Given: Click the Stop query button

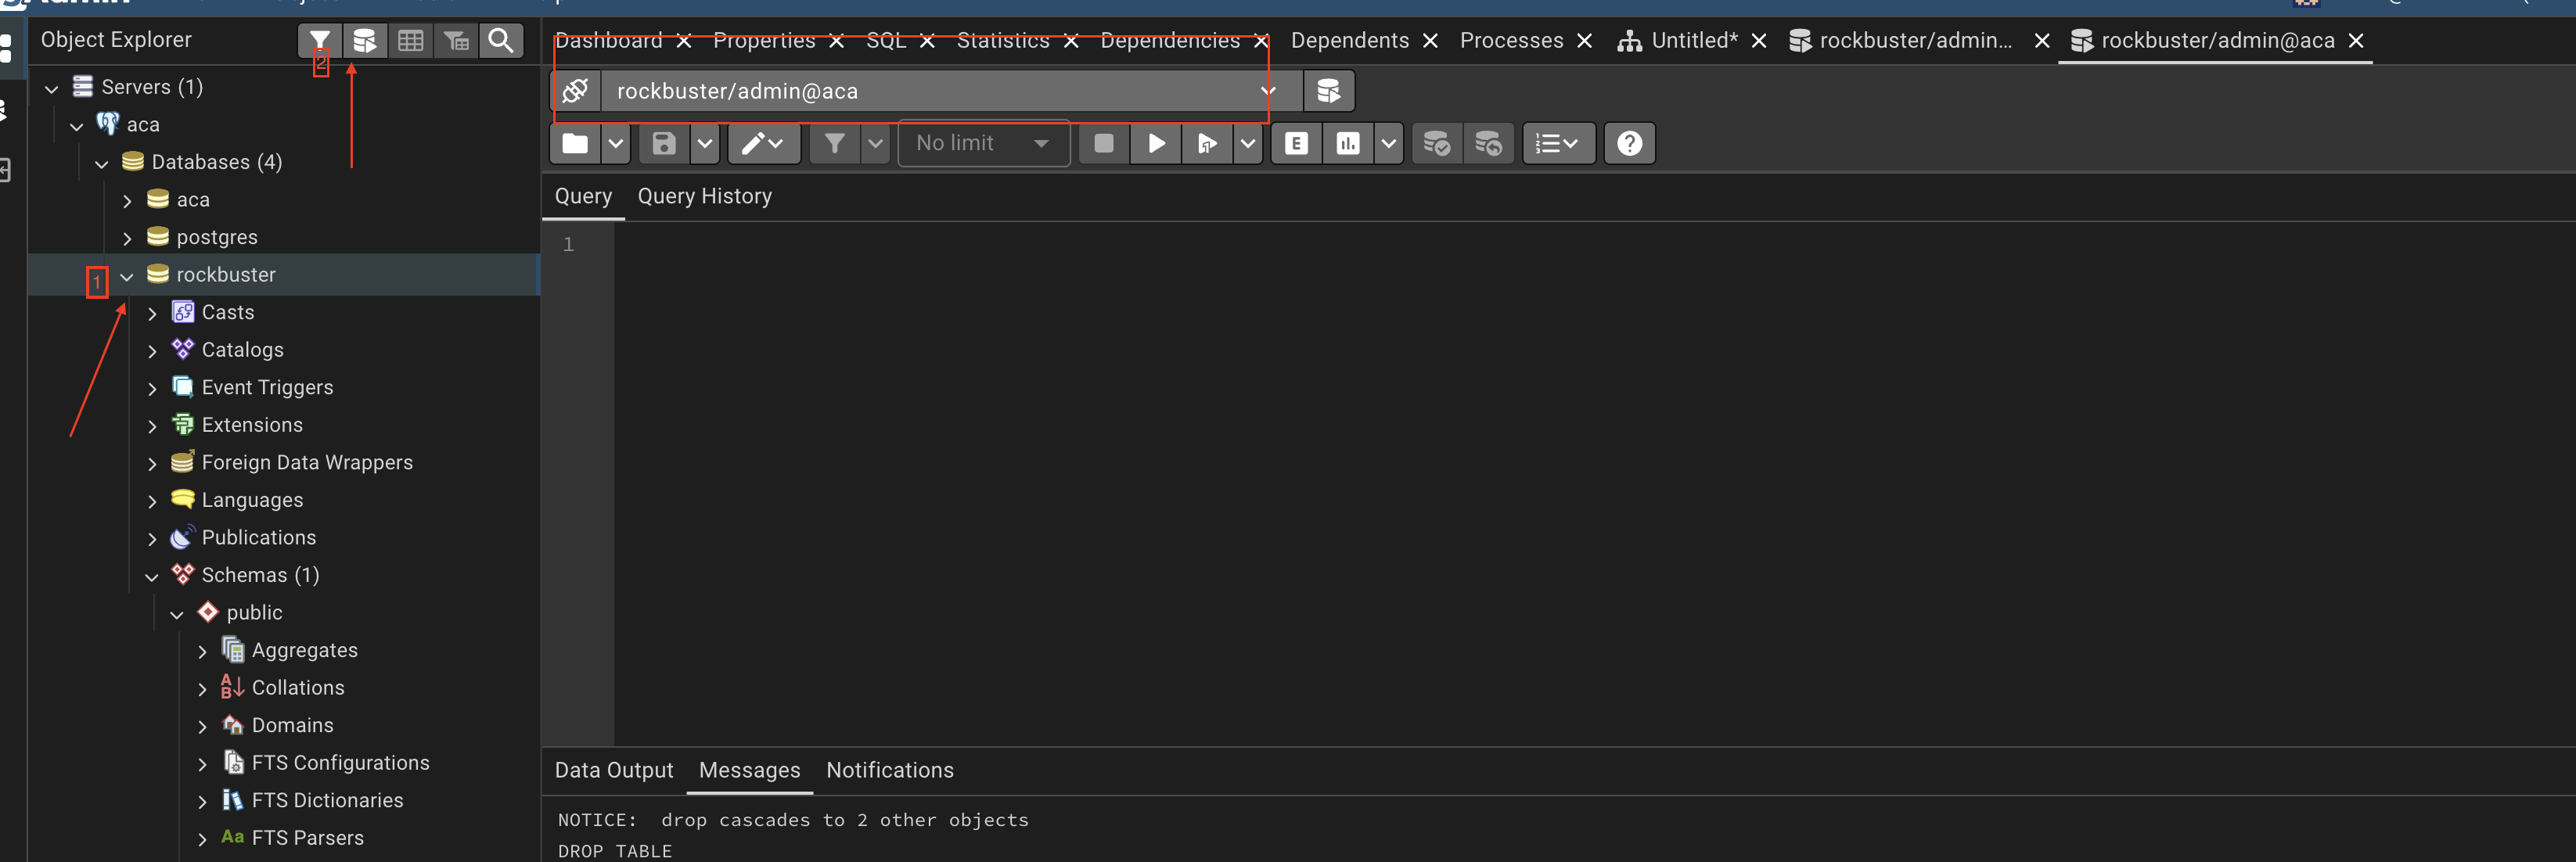Looking at the screenshot, I should tap(1104, 143).
